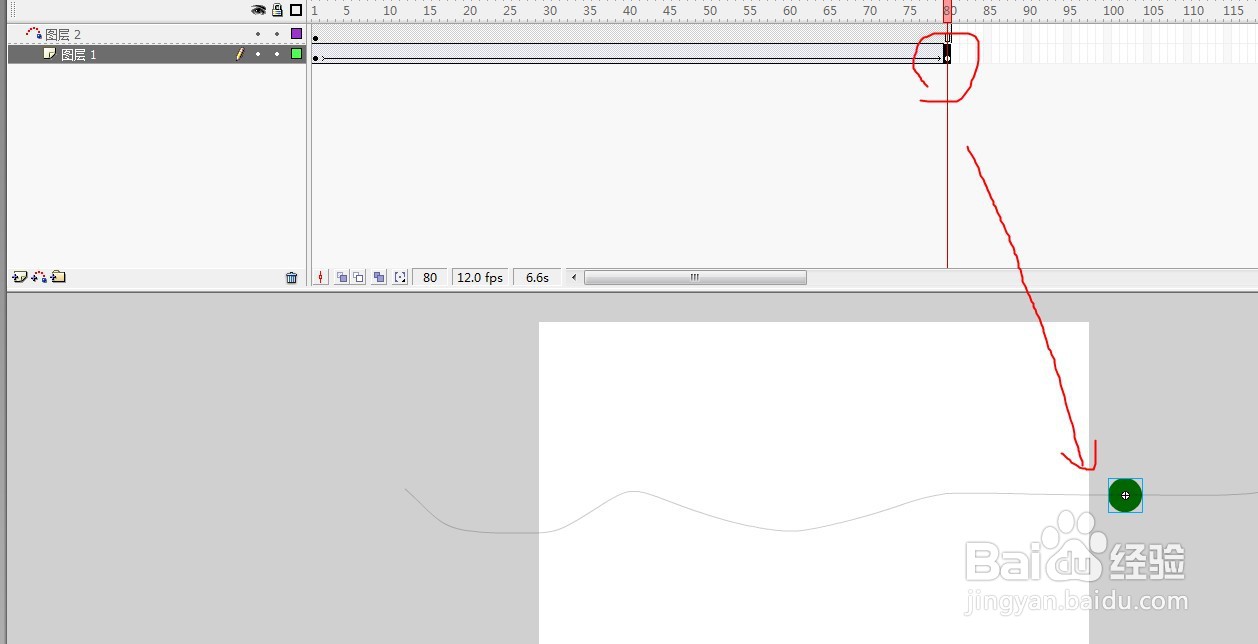Select frame 80 of 图层 2
Viewport: 1258px width, 644px height.
click(947, 34)
